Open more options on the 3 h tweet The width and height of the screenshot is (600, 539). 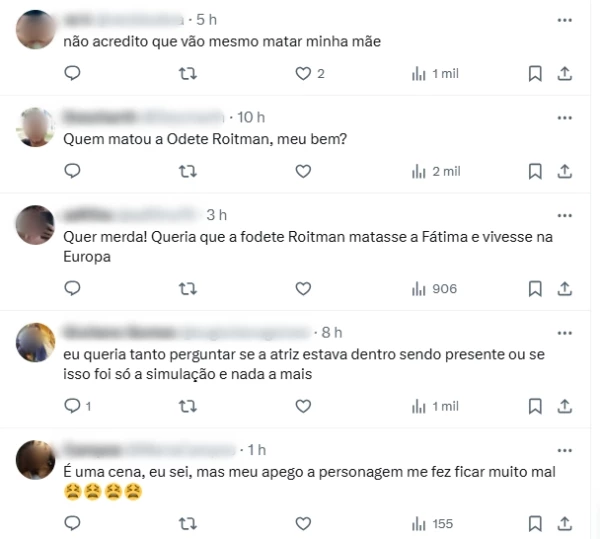(x=564, y=215)
